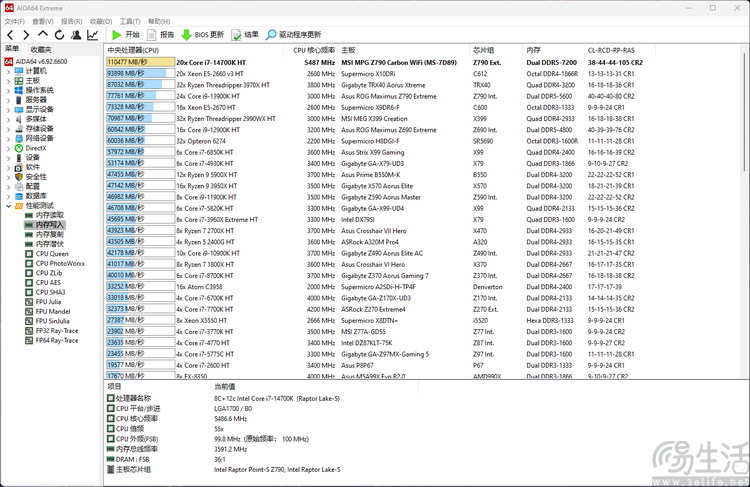
Task: Open the user profile toolbar icon
Action: pos(76,34)
